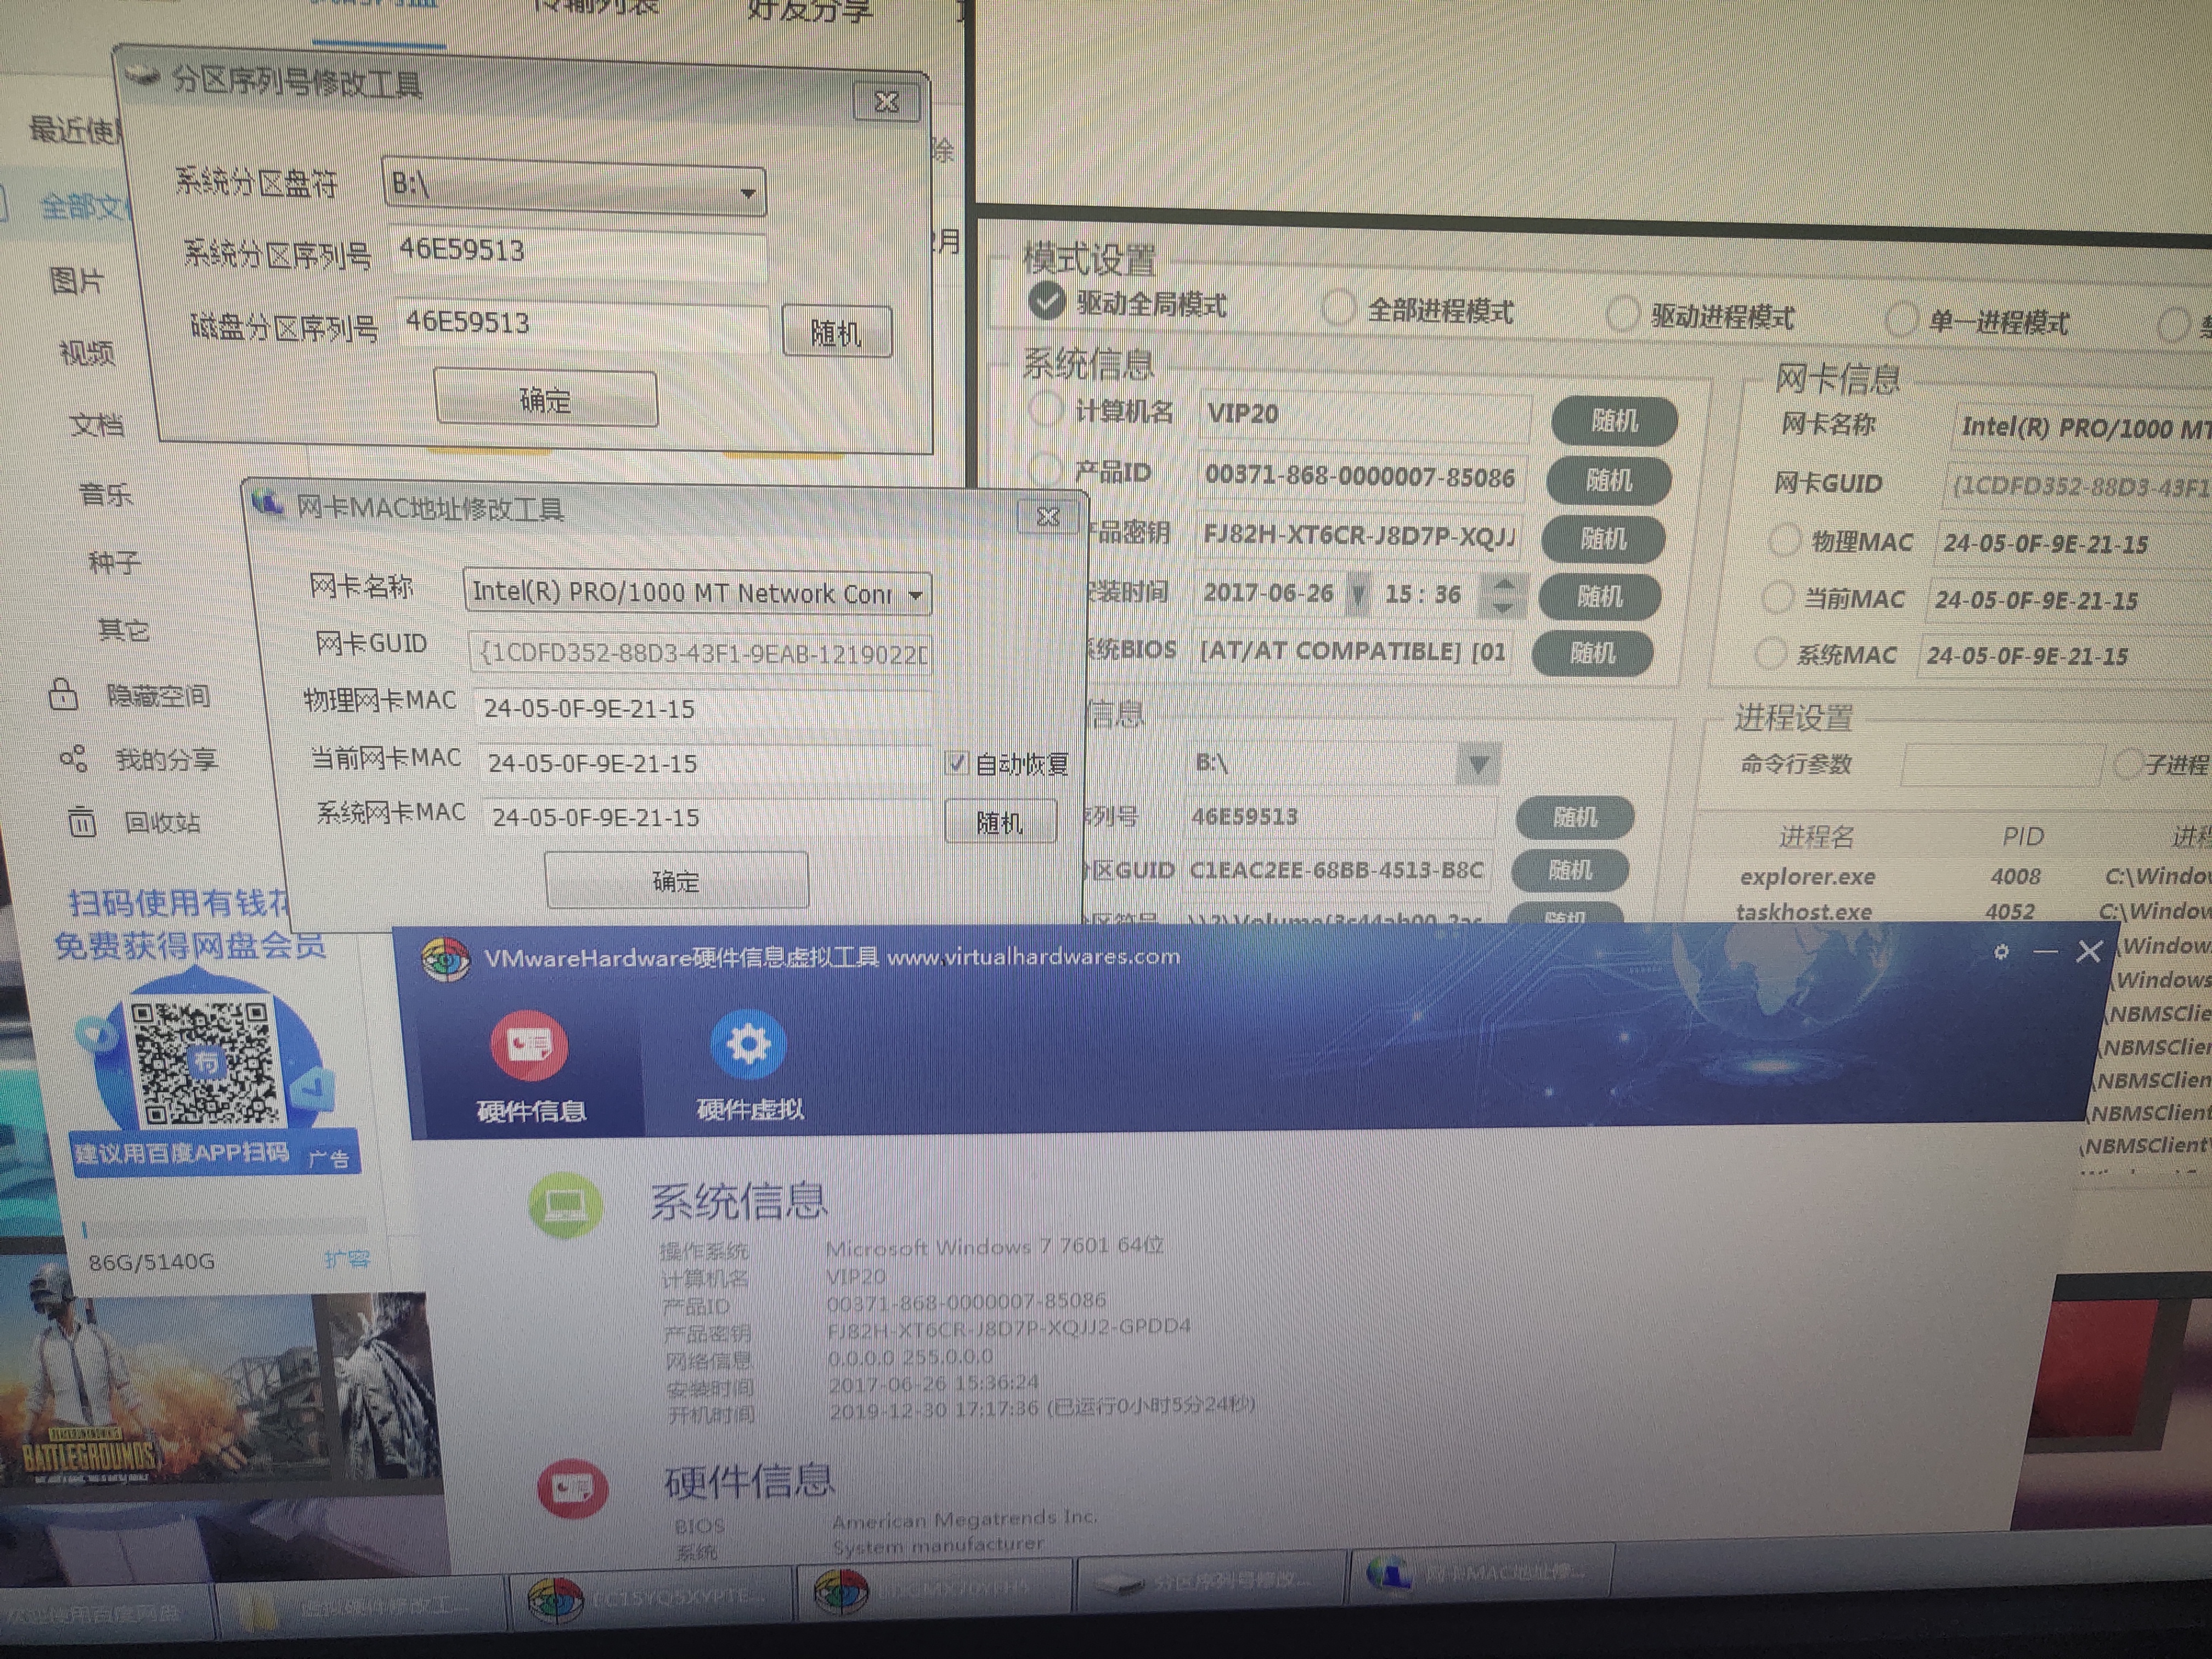The image size is (2212, 1659).
Task: Select the 计算机名 radio button
Action: tap(1046, 409)
